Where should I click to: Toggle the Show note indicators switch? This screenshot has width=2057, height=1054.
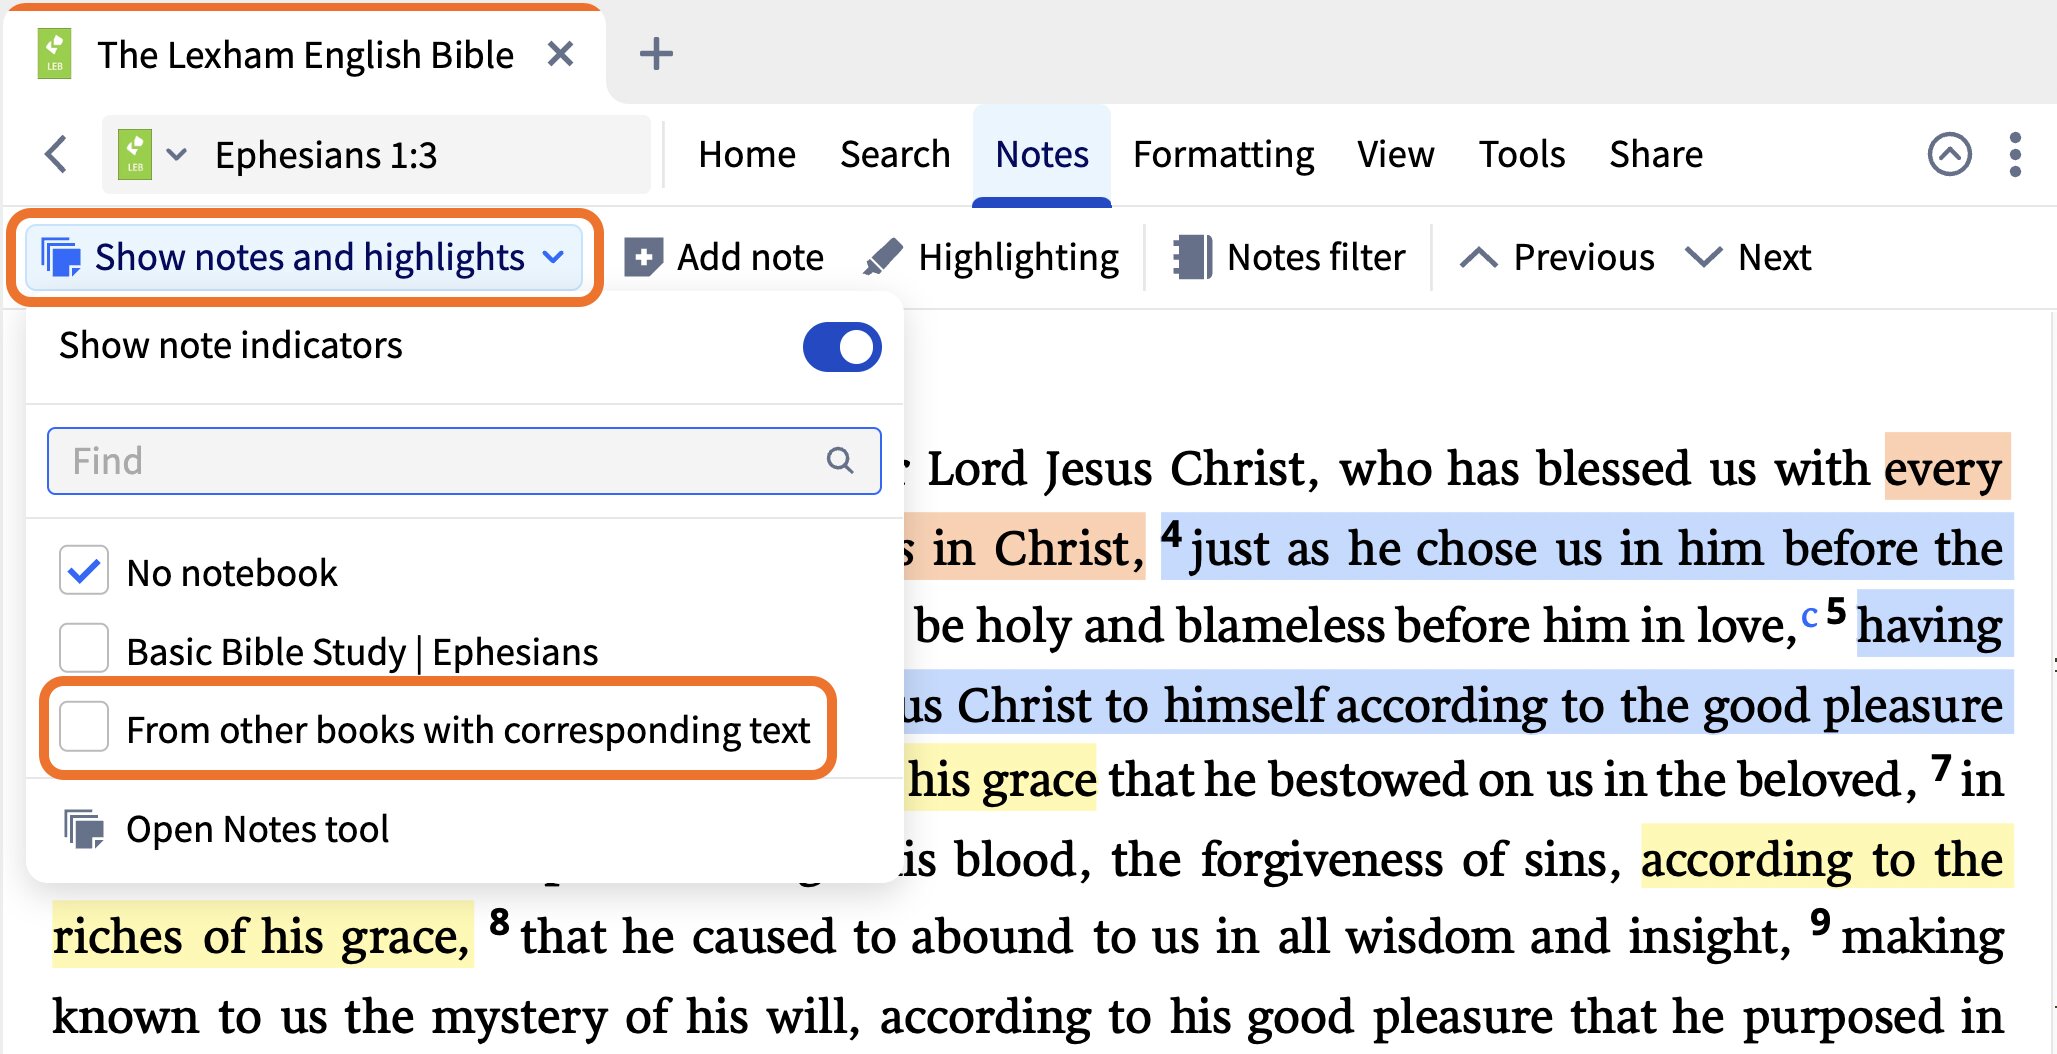[842, 347]
